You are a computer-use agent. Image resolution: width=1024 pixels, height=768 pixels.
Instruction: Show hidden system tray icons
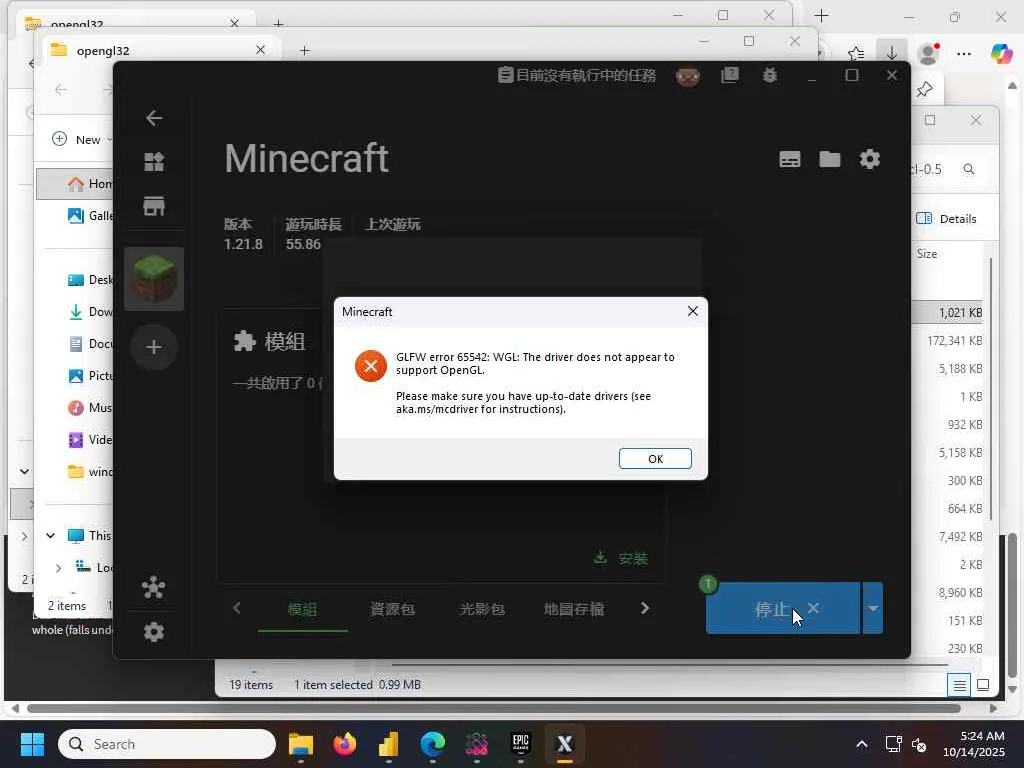point(861,744)
